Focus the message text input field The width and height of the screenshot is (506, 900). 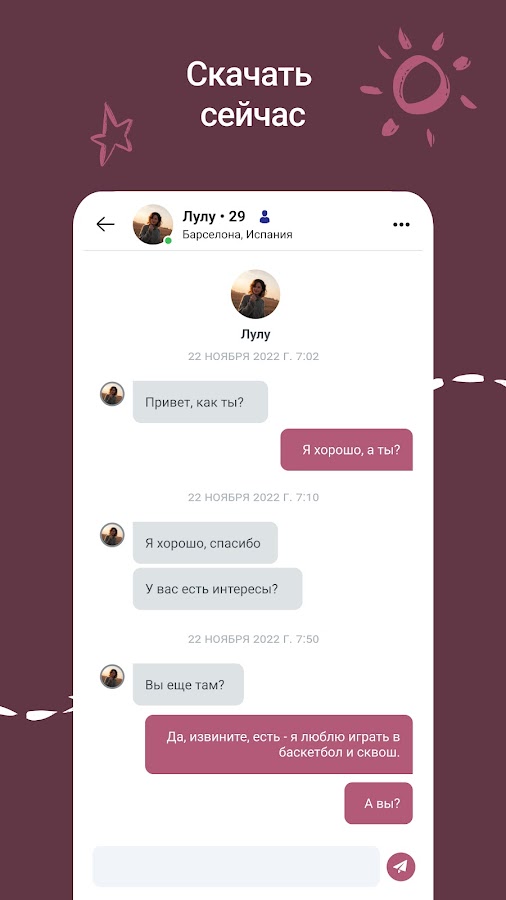tap(236, 866)
